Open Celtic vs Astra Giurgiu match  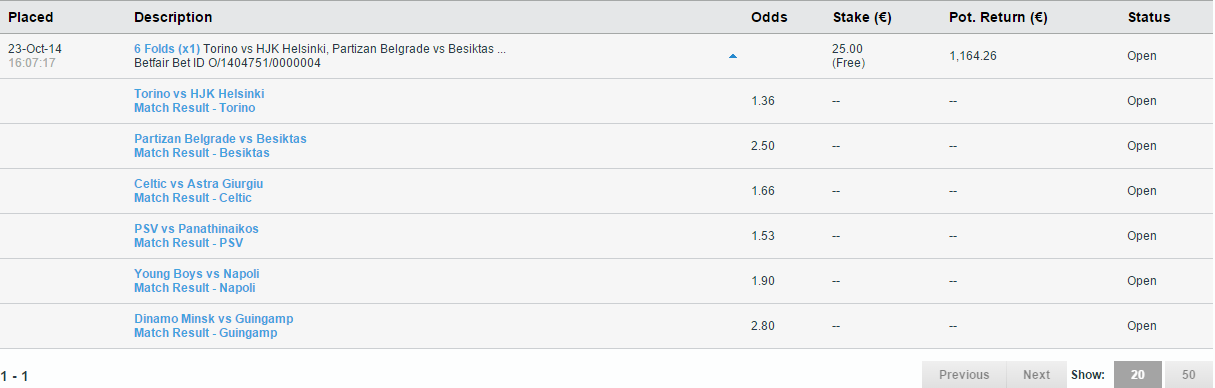click(199, 184)
